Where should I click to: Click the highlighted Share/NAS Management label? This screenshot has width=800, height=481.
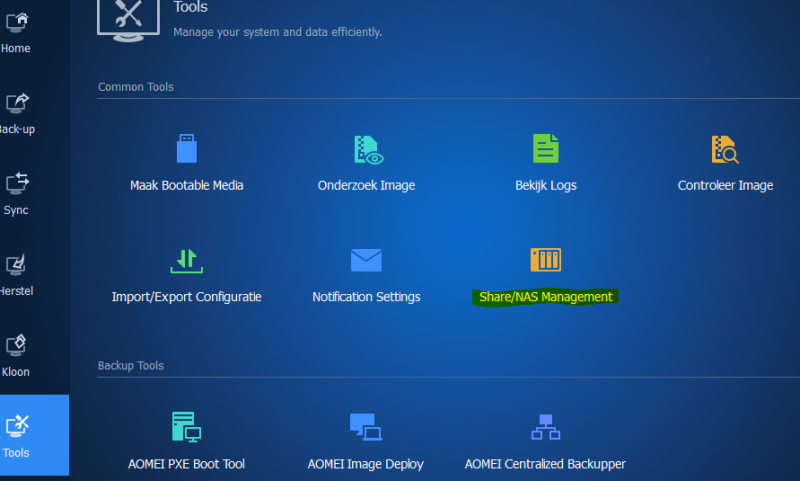tap(545, 297)
